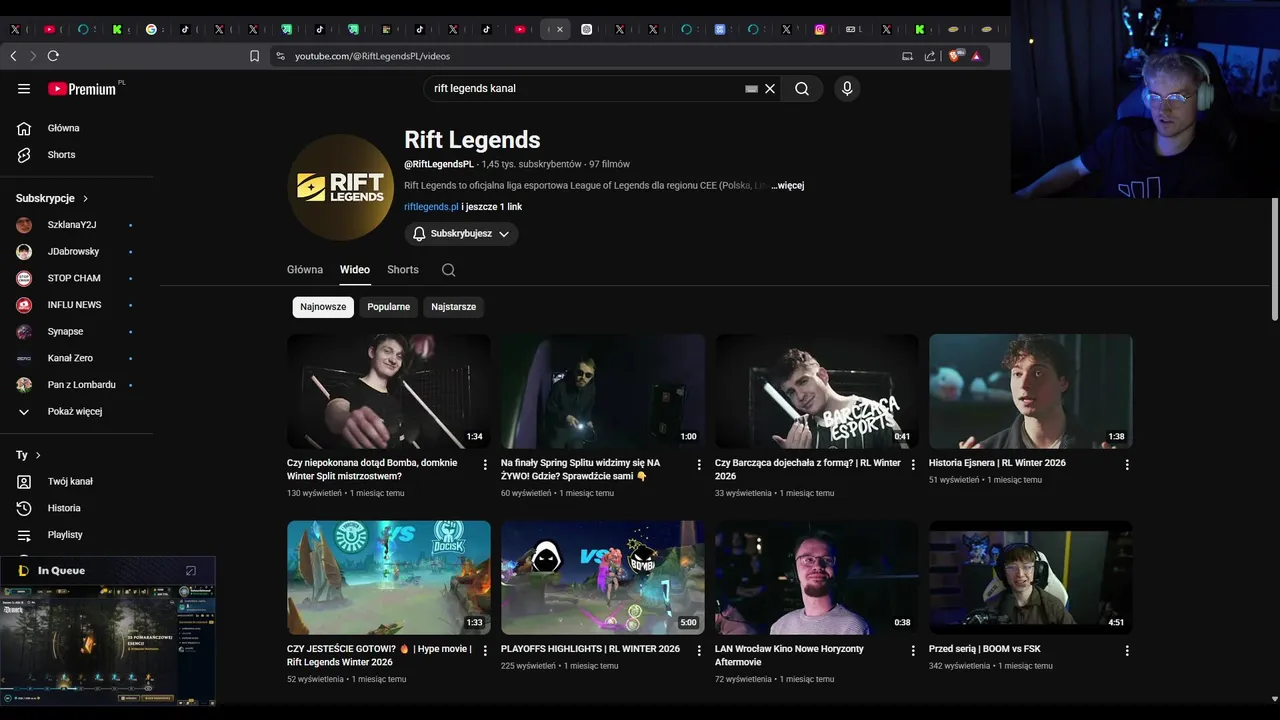
Task: Play the Barcząca Esports video thumbnail
Action: (817, 391)
